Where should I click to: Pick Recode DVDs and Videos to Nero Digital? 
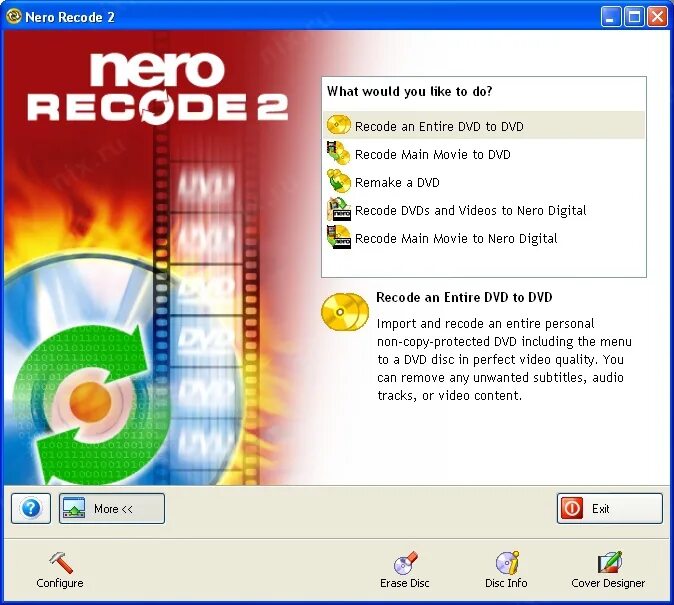pyautogui.click(x=484, y=210)
